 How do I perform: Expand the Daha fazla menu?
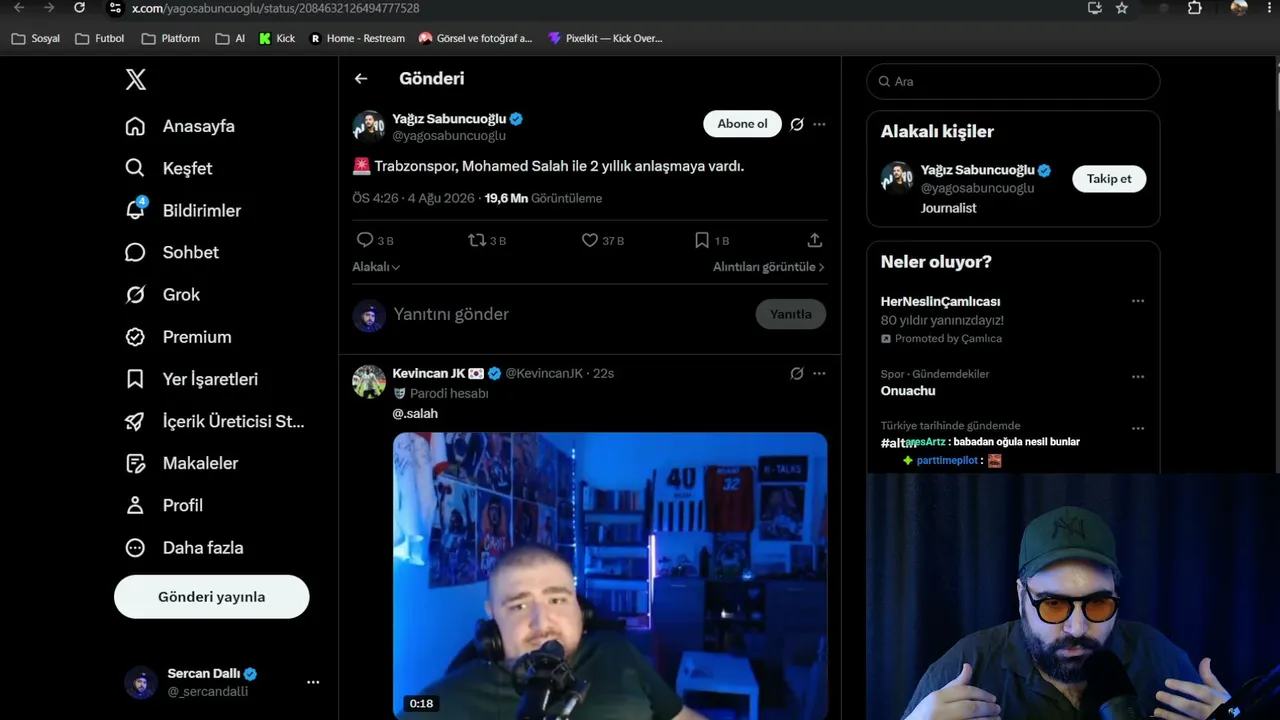pos(184,548)
